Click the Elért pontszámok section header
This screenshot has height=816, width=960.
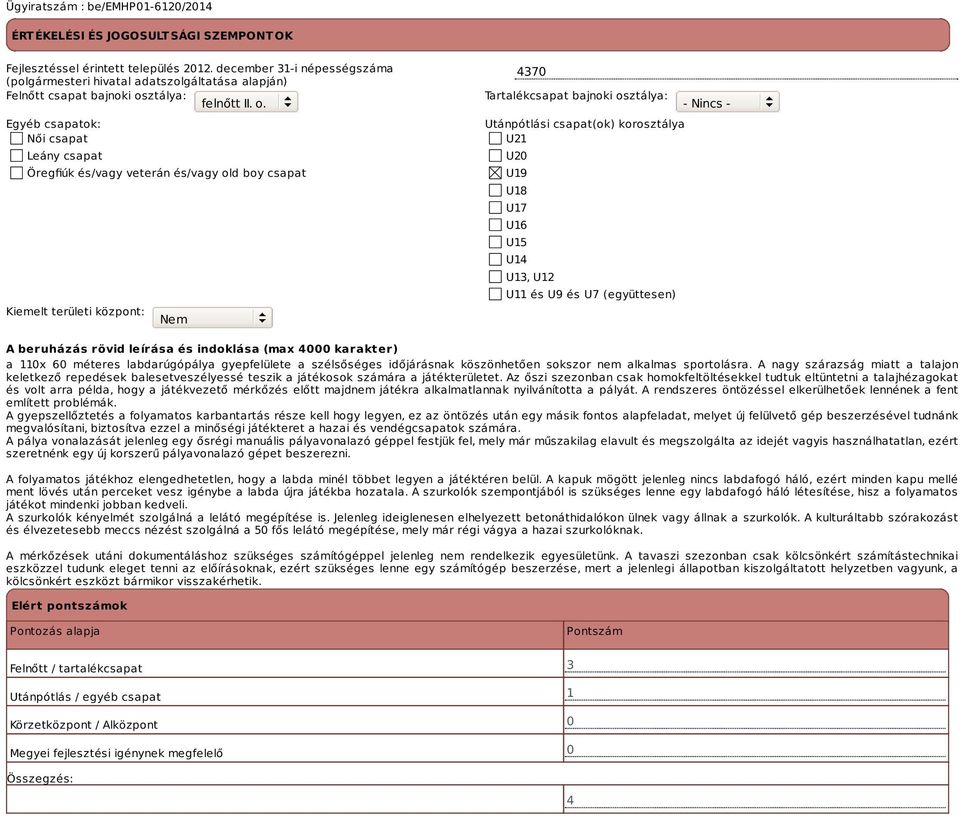point(478,605)
